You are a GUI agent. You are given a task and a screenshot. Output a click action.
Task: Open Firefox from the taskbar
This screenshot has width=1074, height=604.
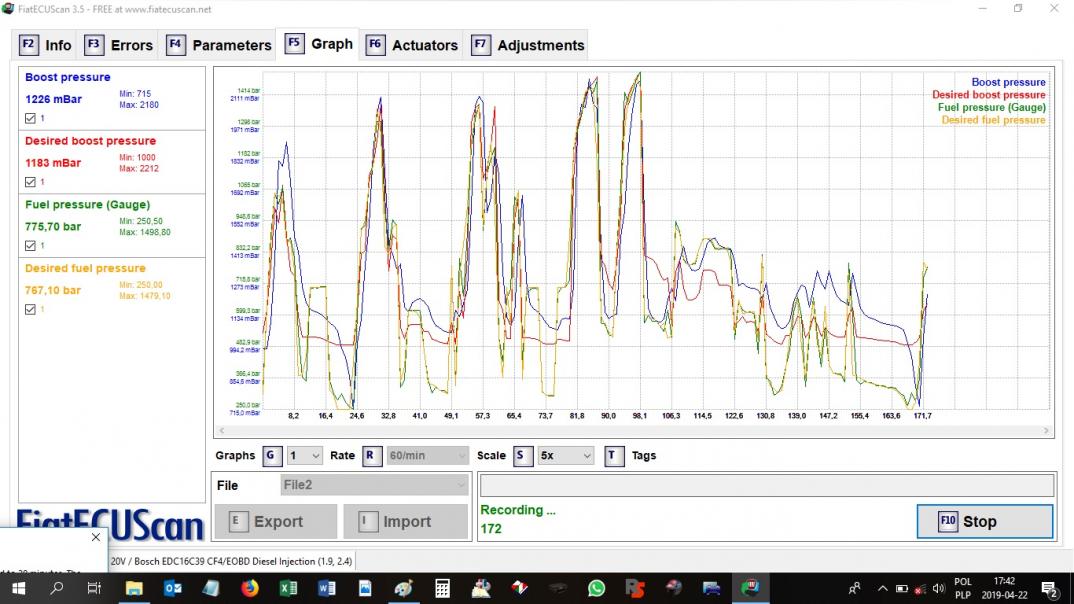tap(249, 588)
